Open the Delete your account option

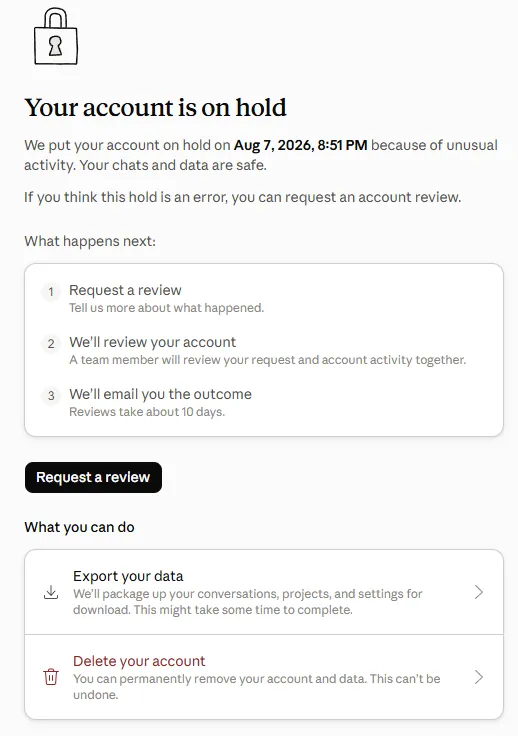click(264, 677)
